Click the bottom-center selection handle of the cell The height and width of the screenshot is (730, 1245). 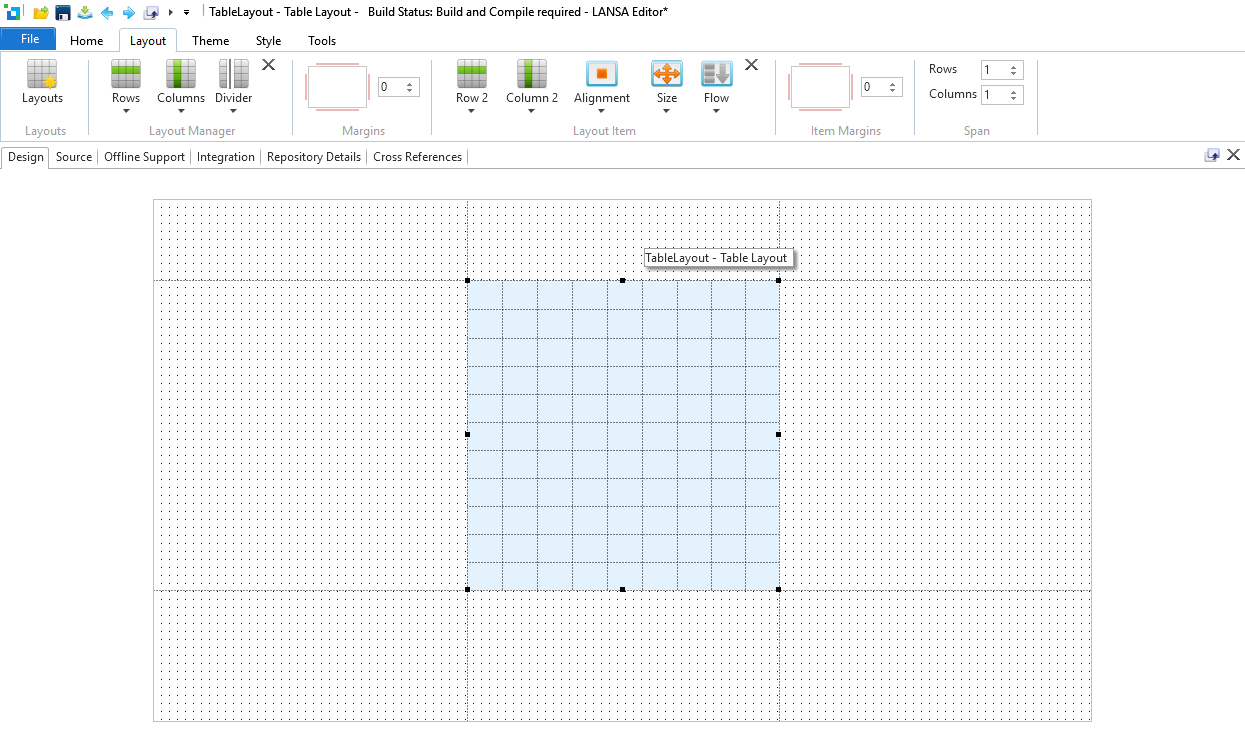coord(622,589)
